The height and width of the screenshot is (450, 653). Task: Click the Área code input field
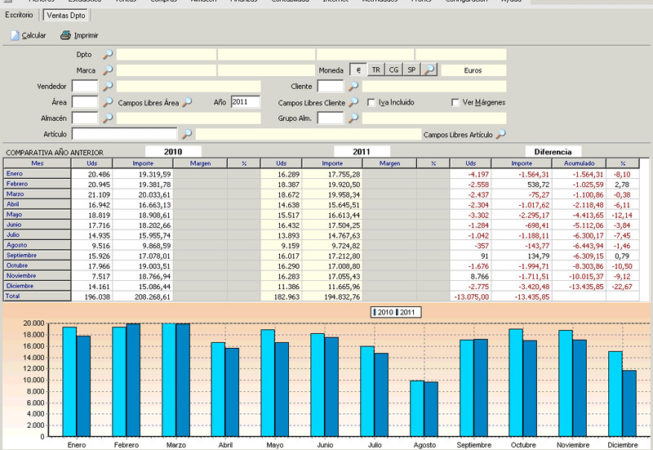click(85, 102)
